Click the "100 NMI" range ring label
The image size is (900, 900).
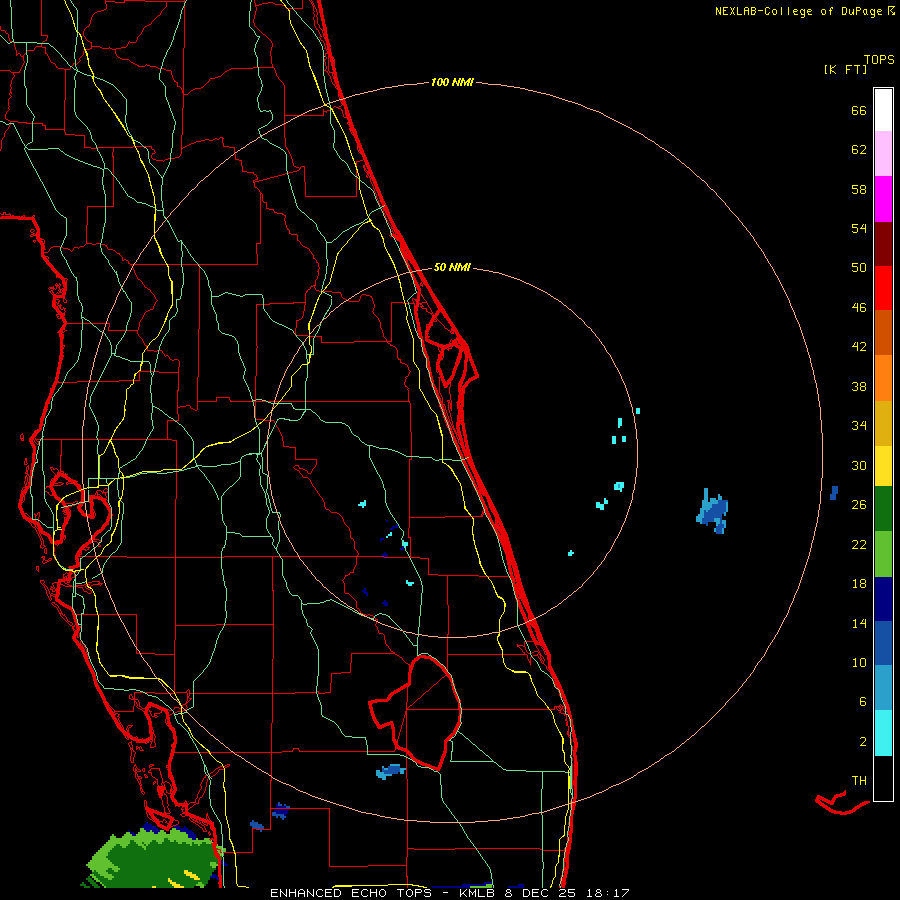click(x=452, y=82)
